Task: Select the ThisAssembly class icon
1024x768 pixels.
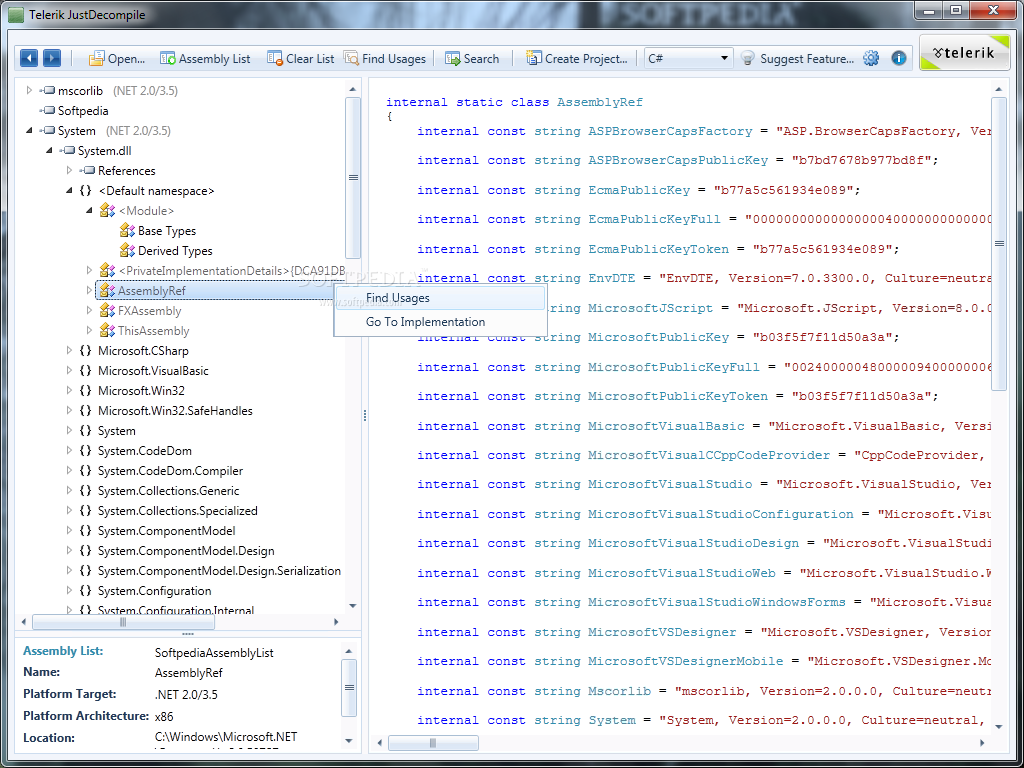Action: (107, 331)
